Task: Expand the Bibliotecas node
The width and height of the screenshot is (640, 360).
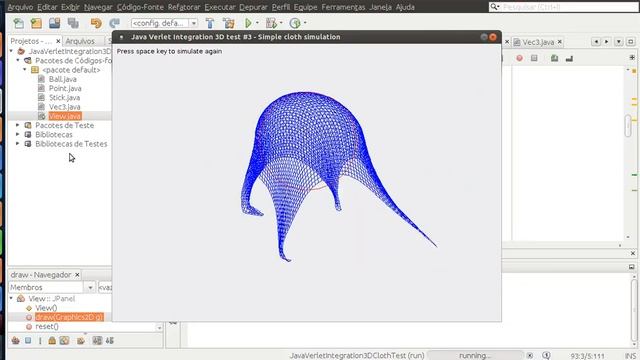Action: (x=18, y=134)
